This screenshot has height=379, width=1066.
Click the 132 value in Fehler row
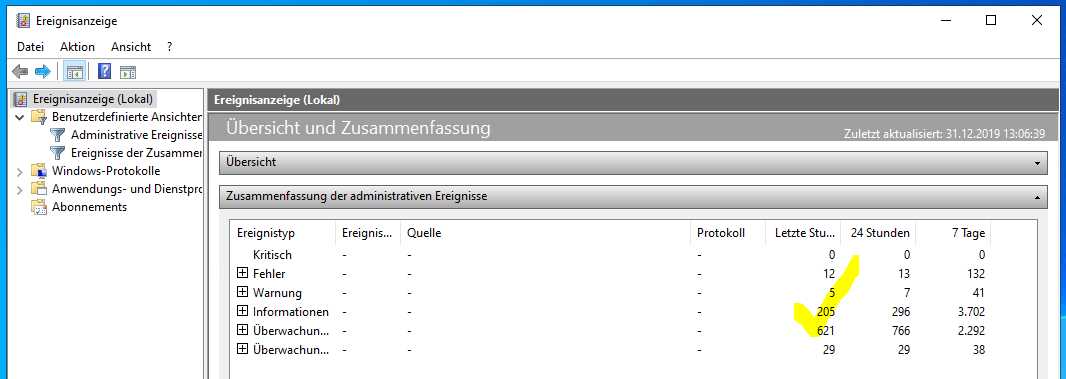click(975, 274)
